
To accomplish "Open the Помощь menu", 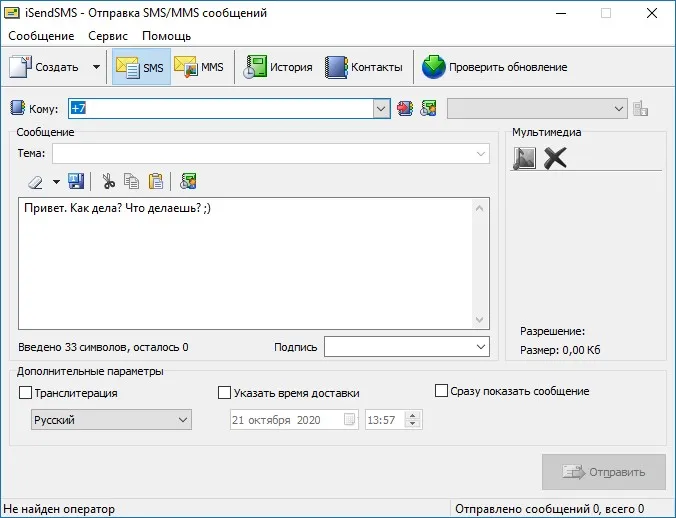I will [166, 36].
